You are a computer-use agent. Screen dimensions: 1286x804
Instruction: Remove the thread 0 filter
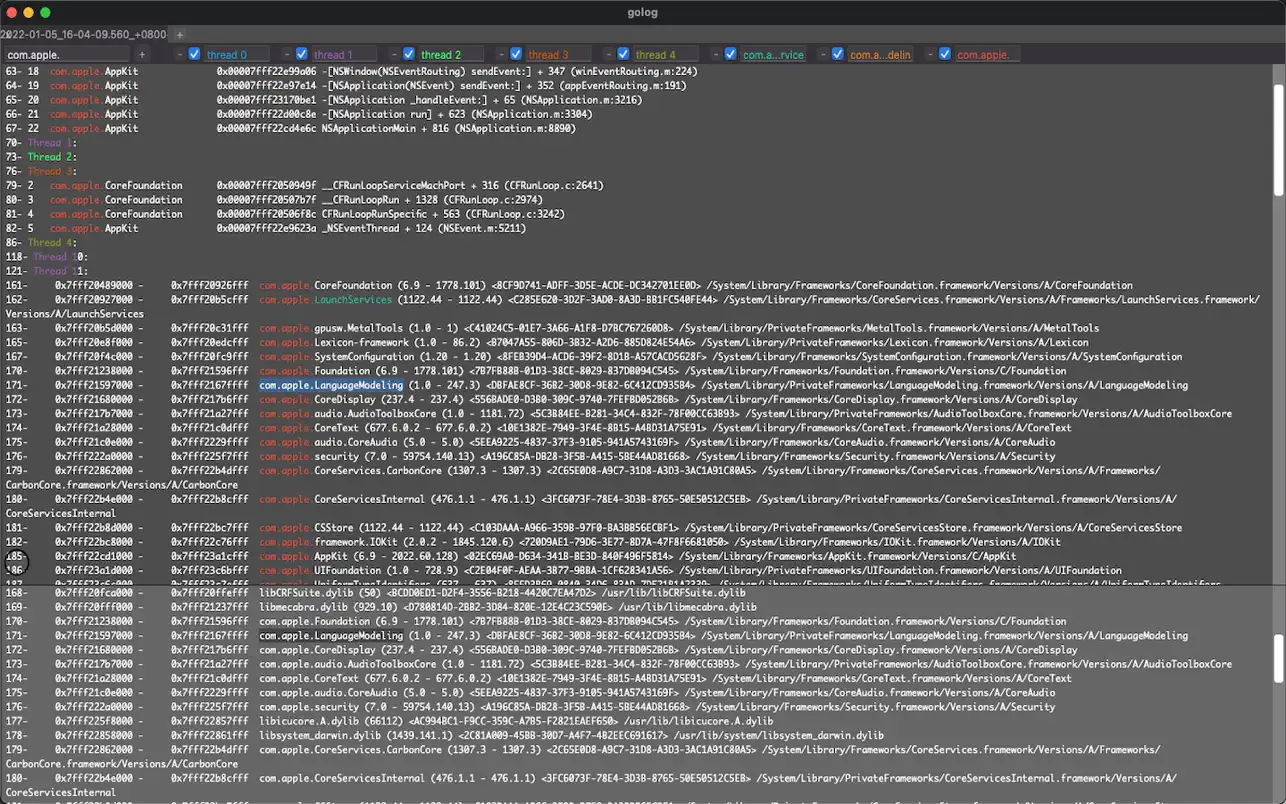coord(179,54)
